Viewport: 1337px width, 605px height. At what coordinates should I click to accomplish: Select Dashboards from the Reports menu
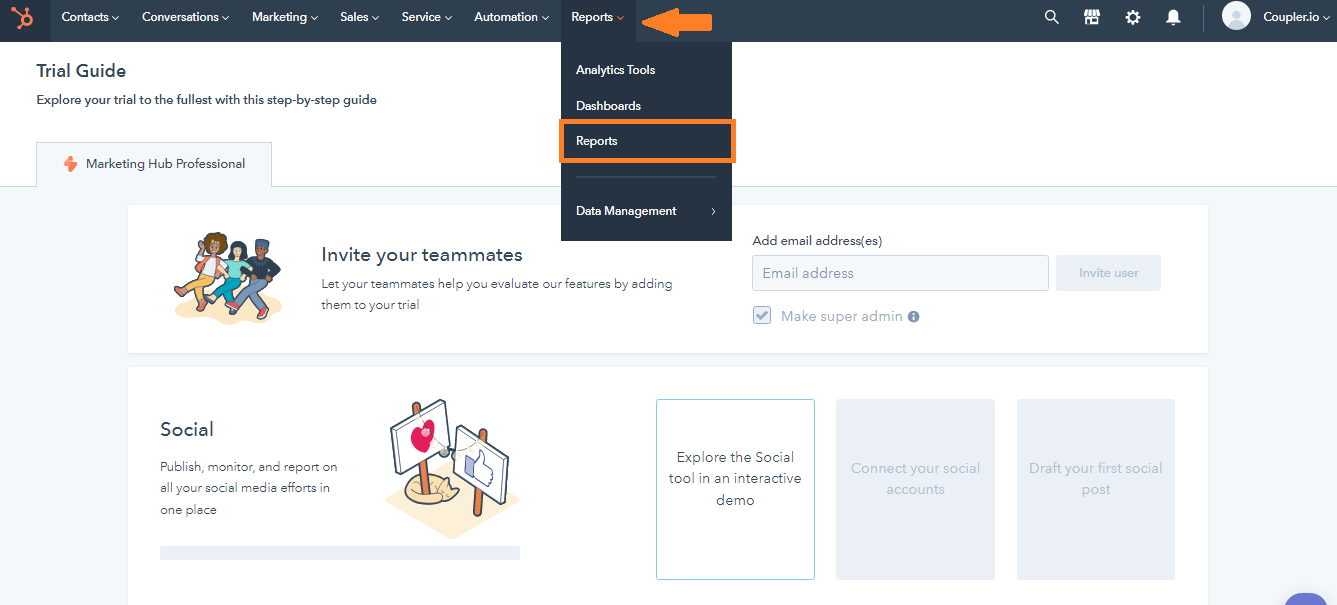pos(608,105)
